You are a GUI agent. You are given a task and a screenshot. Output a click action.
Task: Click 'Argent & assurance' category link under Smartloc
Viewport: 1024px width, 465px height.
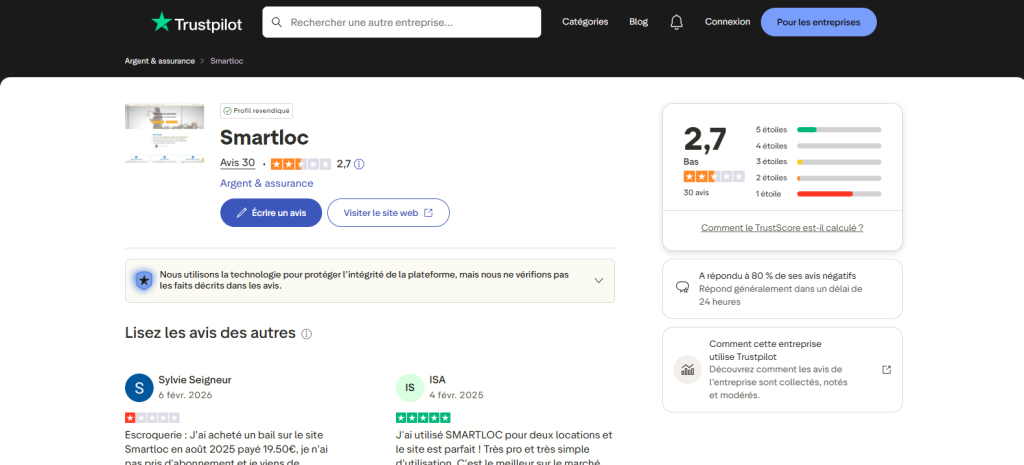point(266,184)
